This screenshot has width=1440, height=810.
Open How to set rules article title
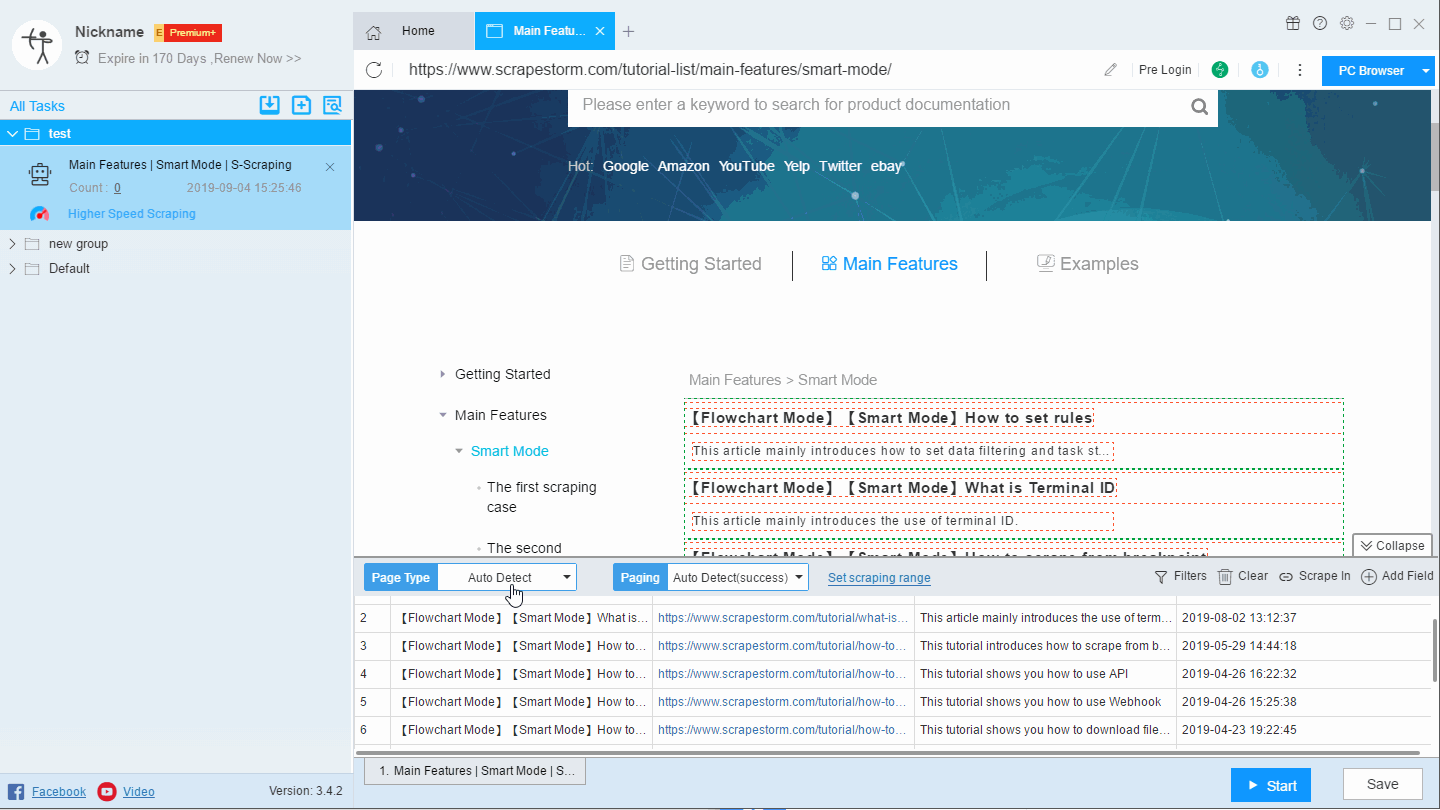[891, 418]
